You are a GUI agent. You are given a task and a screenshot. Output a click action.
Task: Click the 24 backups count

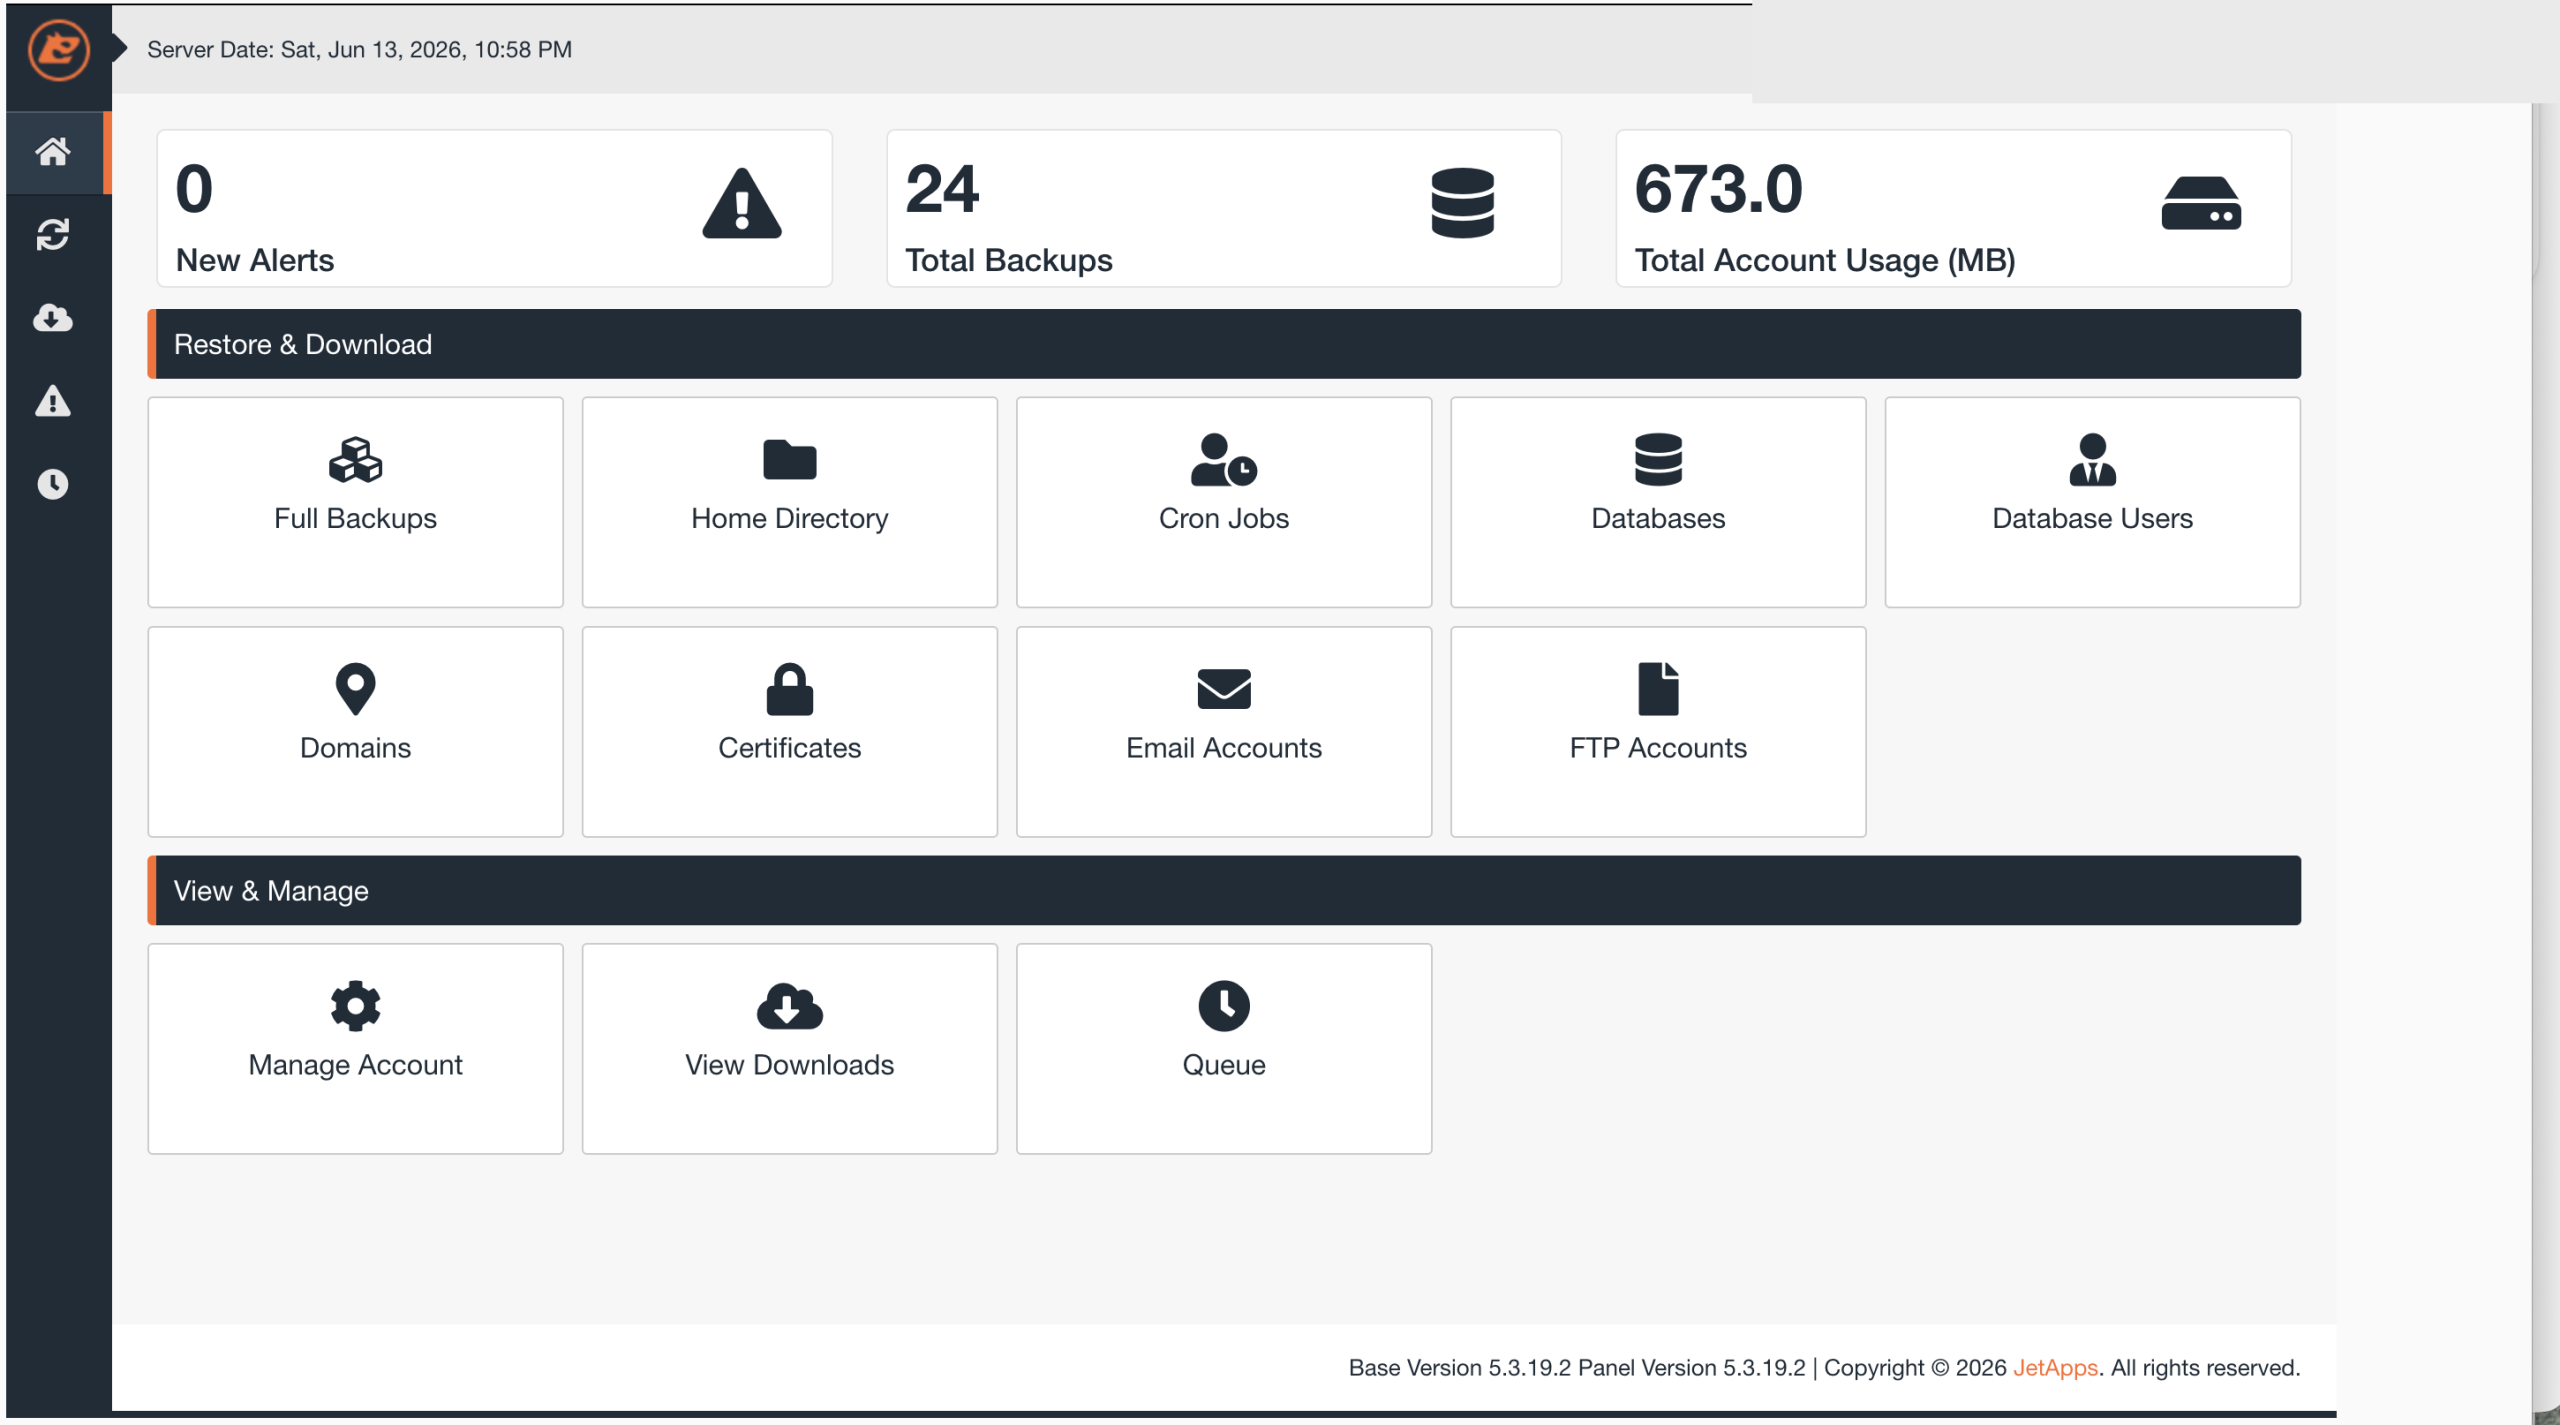click(942, 189)
